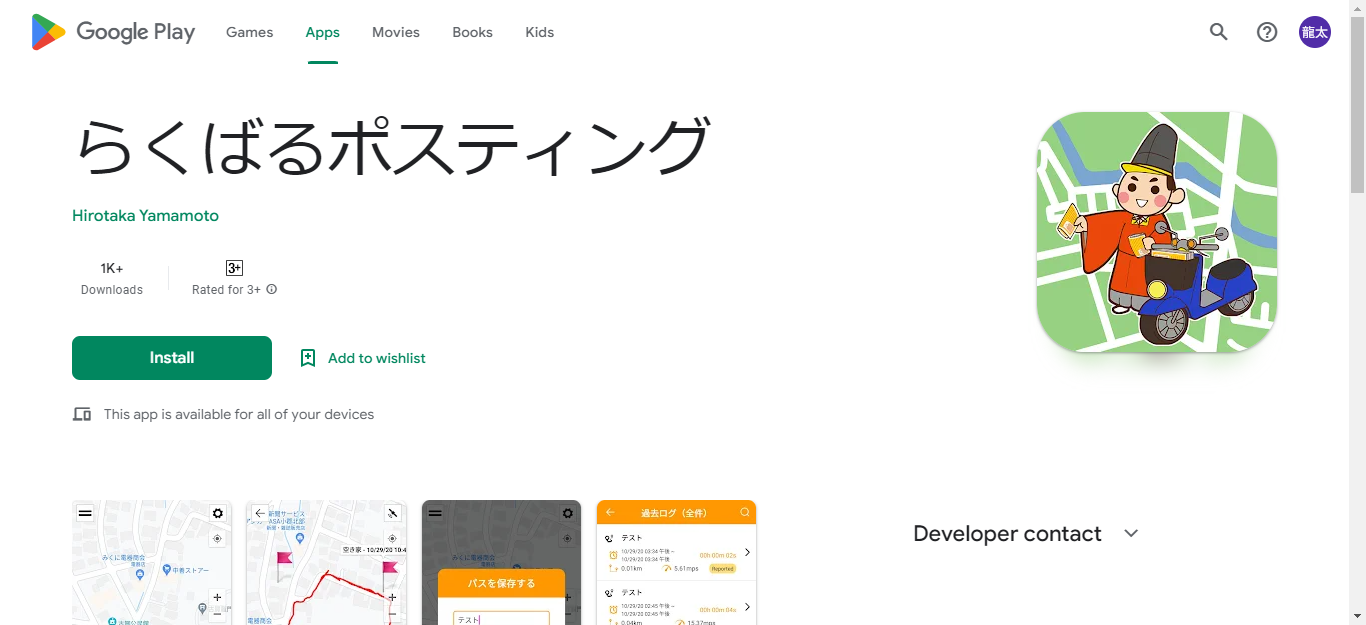1366x625 pixels.
Task: Click the devices availability icon
Action: 82,414
